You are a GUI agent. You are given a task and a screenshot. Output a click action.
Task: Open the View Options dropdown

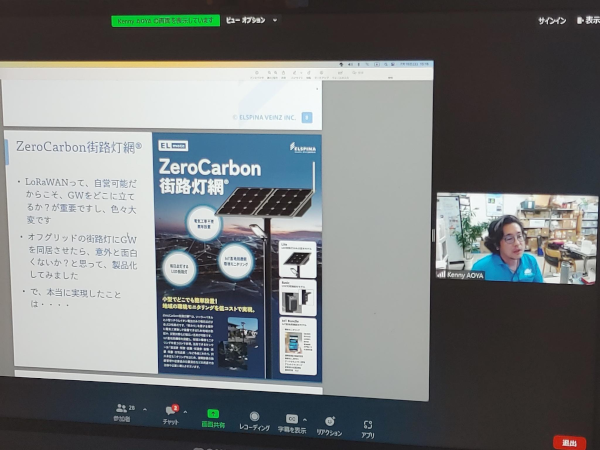(x=251, y=20)
